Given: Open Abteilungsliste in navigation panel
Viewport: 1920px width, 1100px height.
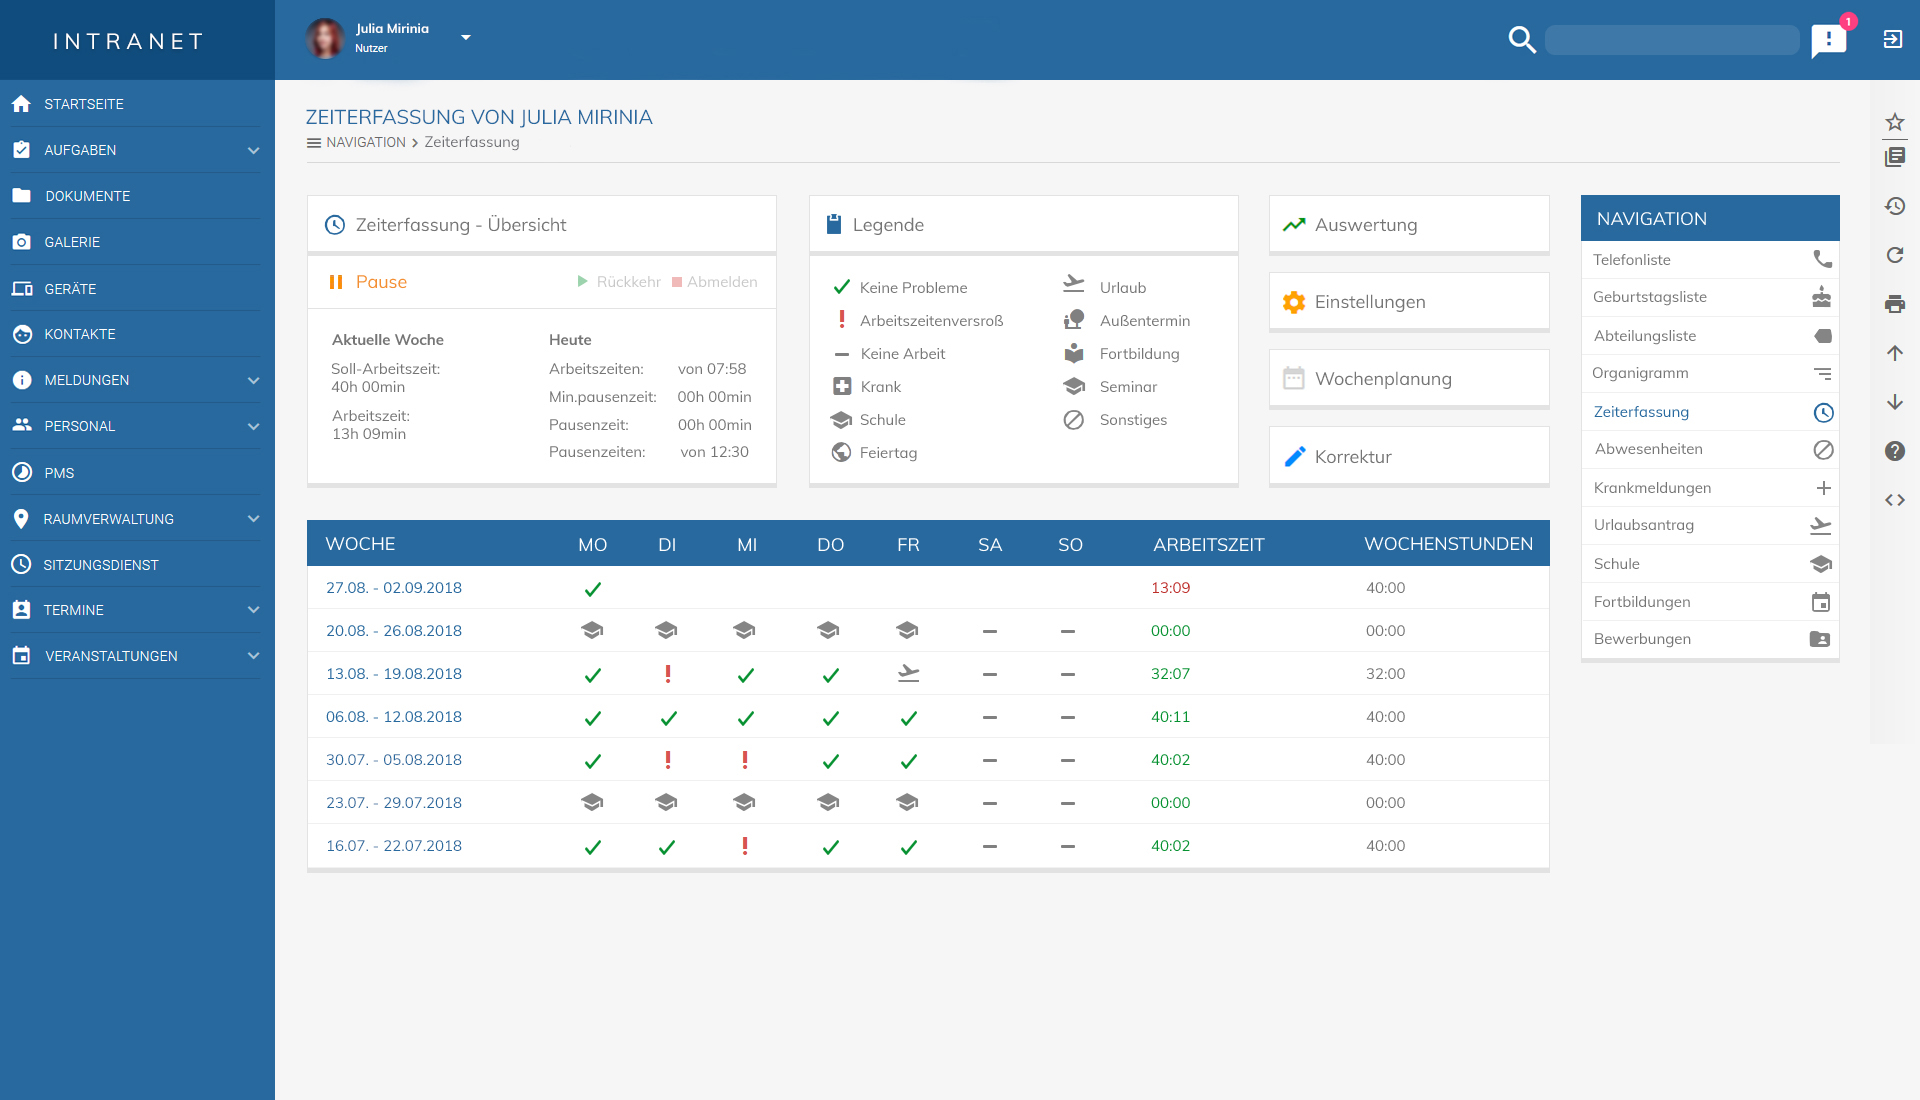Looking at the screenshot, I should coord(1710,336).
